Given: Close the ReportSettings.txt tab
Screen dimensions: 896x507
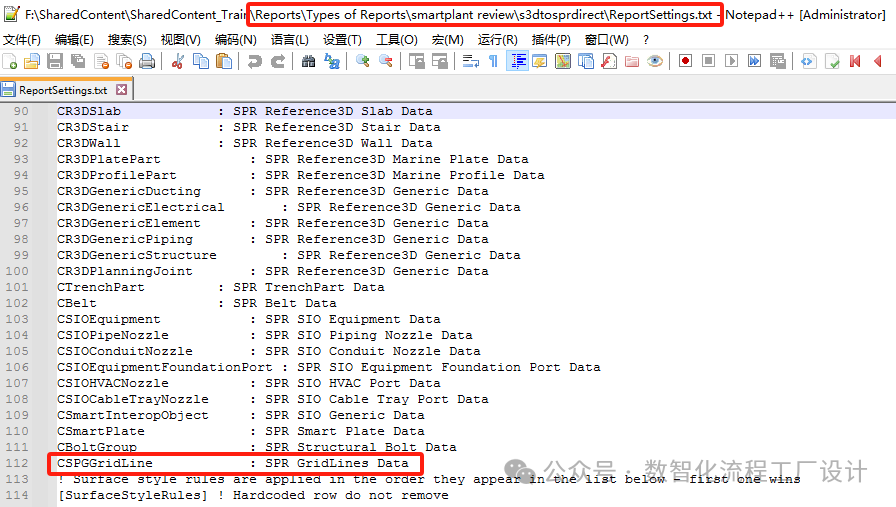Looking at the screenshot, I should pos(121,89).
